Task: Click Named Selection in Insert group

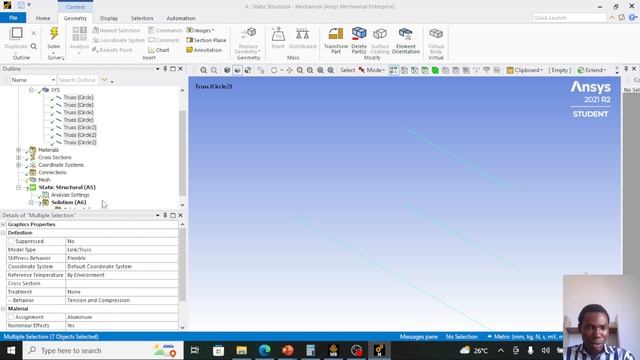Action: (x=116, y=30)
